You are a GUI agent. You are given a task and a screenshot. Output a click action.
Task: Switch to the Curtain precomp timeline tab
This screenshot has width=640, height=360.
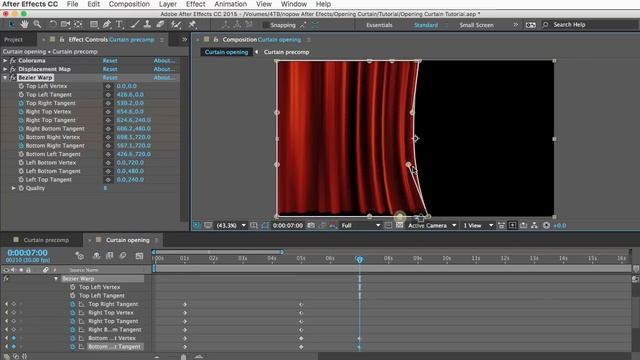tap(46, 240)
